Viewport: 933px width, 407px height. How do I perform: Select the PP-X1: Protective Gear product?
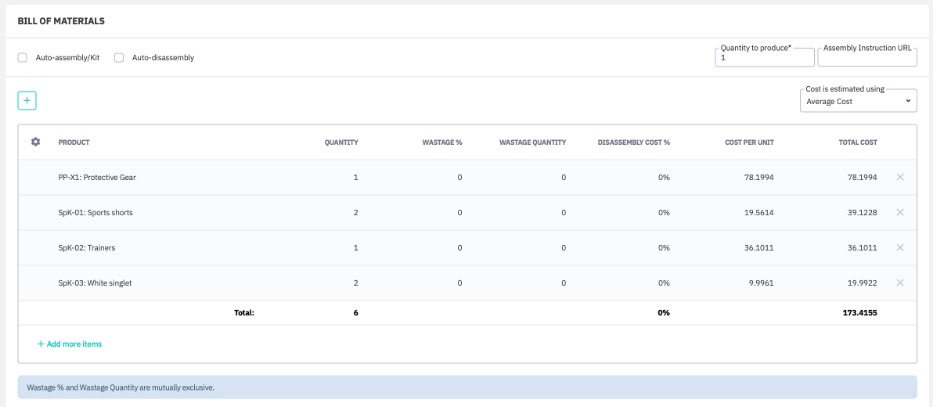97,177
